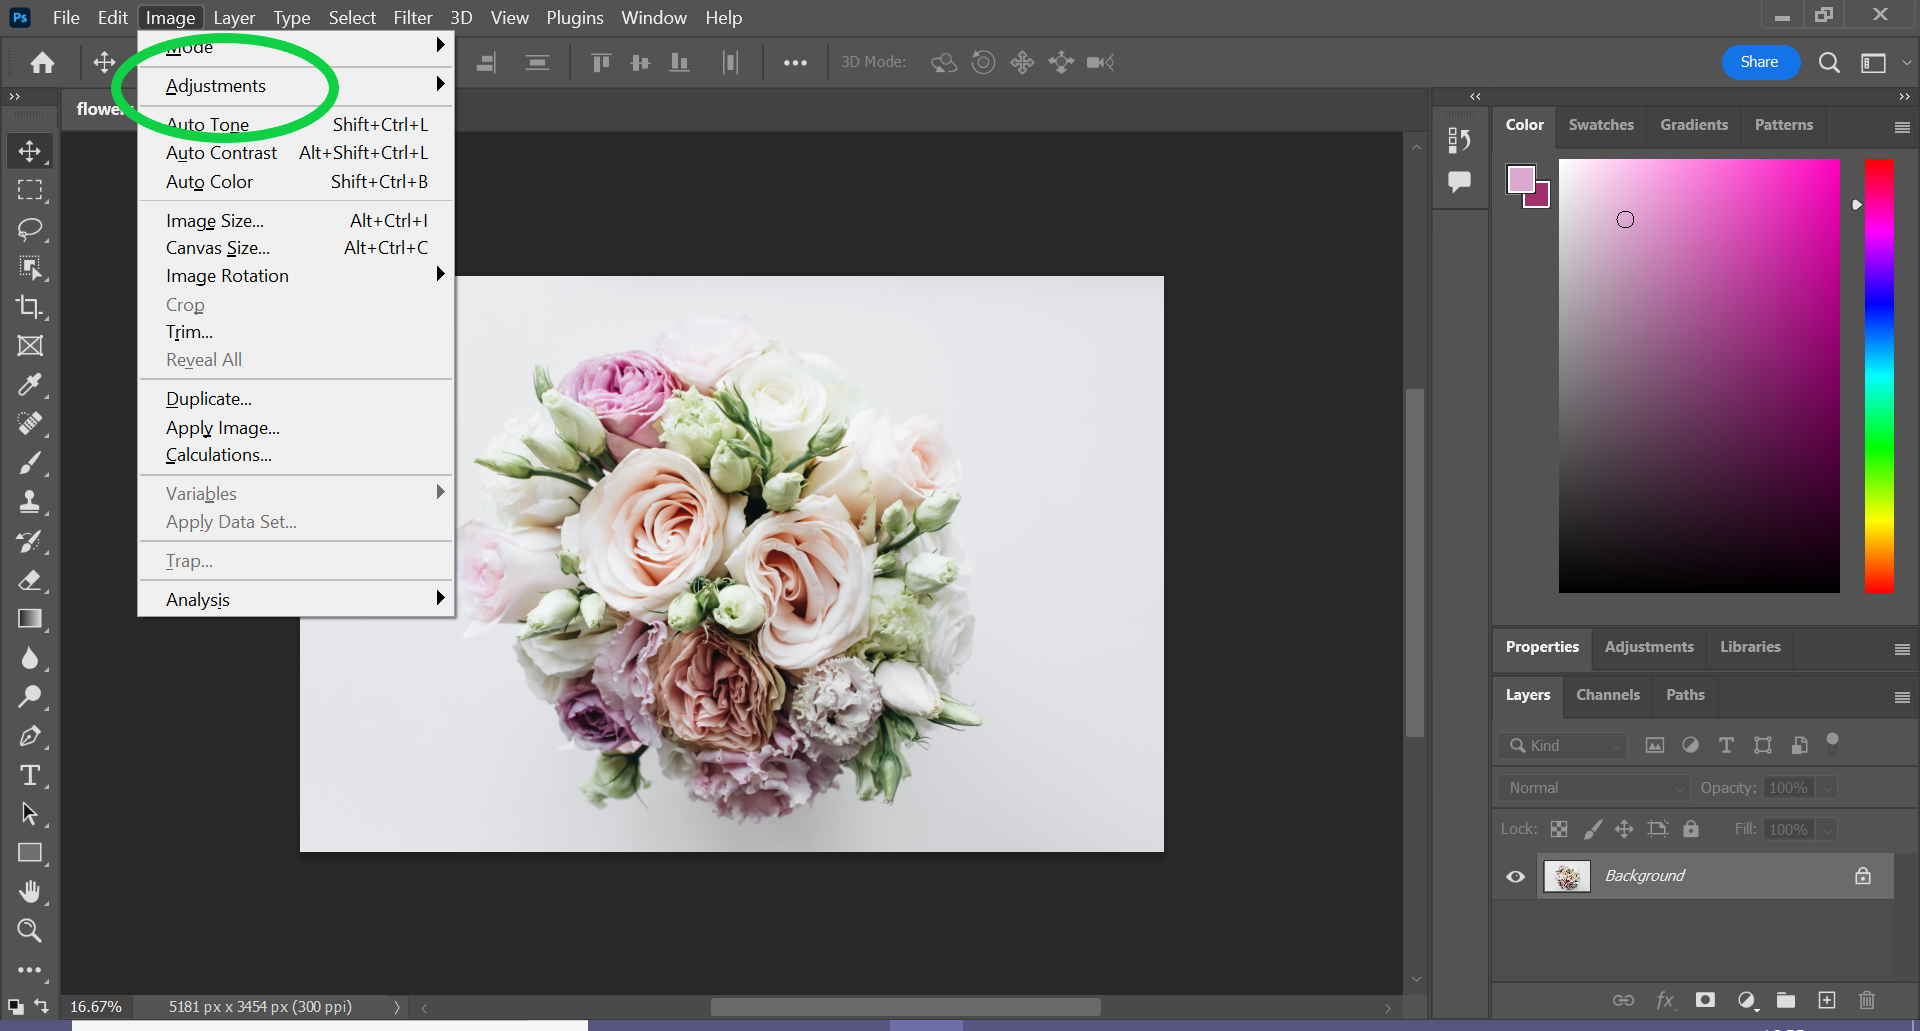Toggle adjustment layer filter in Layers panel
Viewport: 1920px width, 1031px height.
coord(1690,745)
